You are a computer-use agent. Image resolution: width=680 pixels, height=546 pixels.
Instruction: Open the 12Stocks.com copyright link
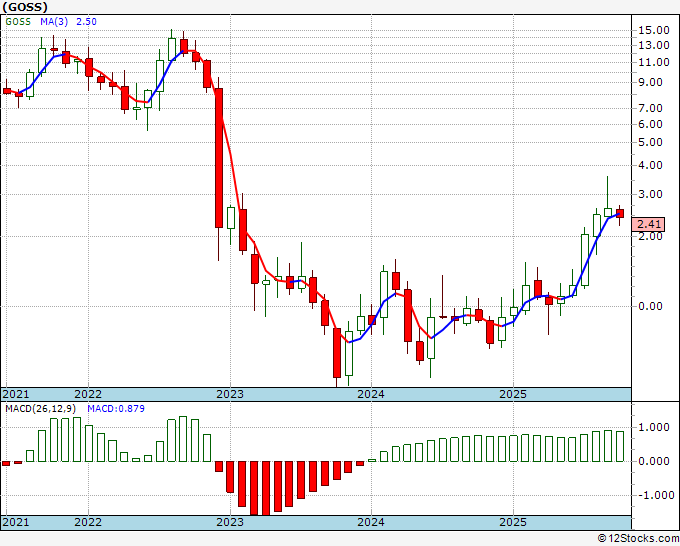tap(638, 539)
